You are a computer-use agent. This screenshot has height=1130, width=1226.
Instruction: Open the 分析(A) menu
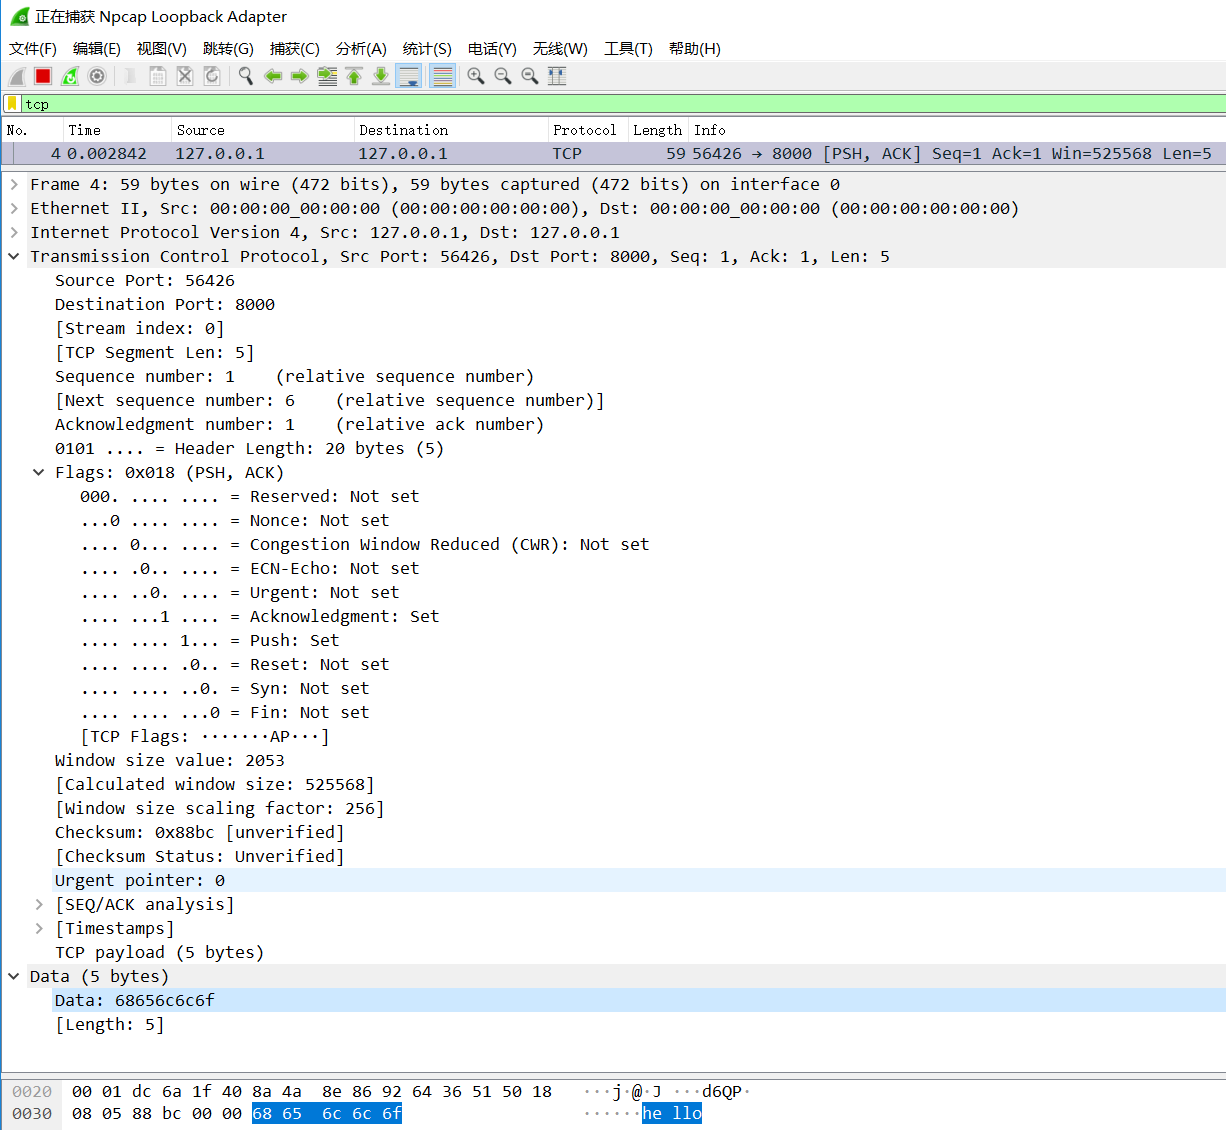tap(361, 48)
